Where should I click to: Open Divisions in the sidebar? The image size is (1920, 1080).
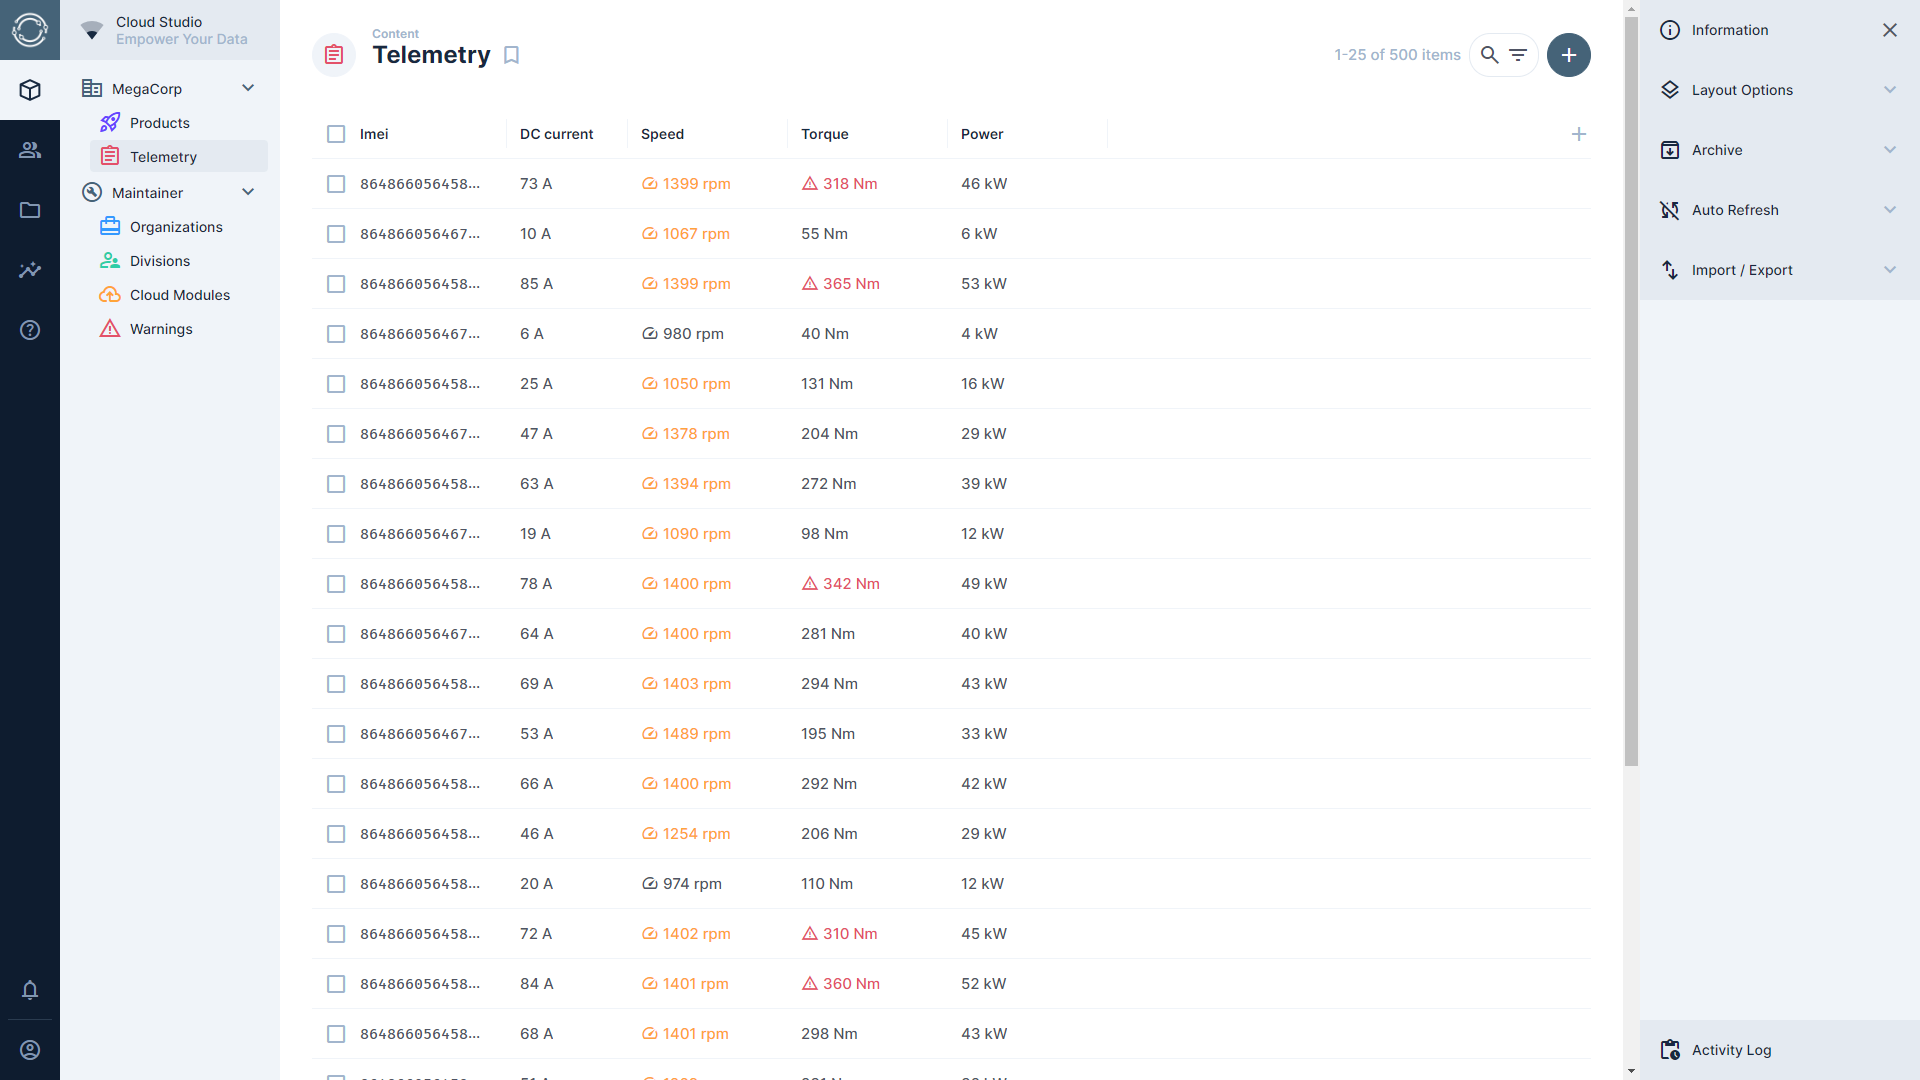coord(179,261)
